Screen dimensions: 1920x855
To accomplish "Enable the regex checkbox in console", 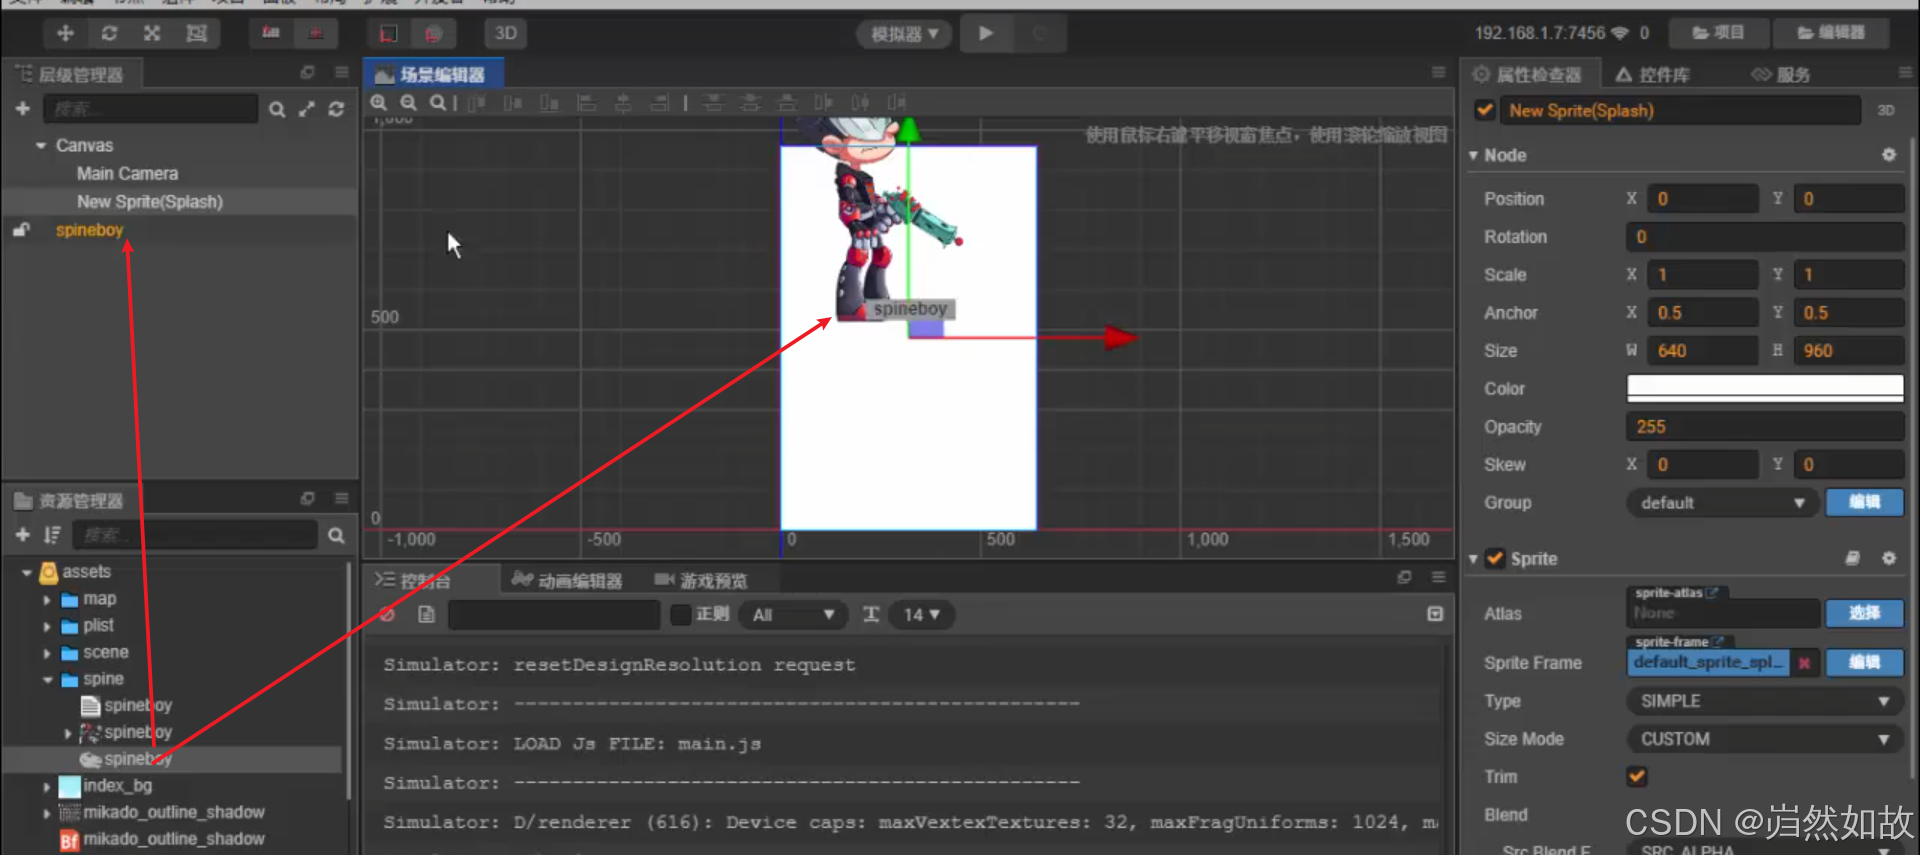I will click(x=681, y=614).
